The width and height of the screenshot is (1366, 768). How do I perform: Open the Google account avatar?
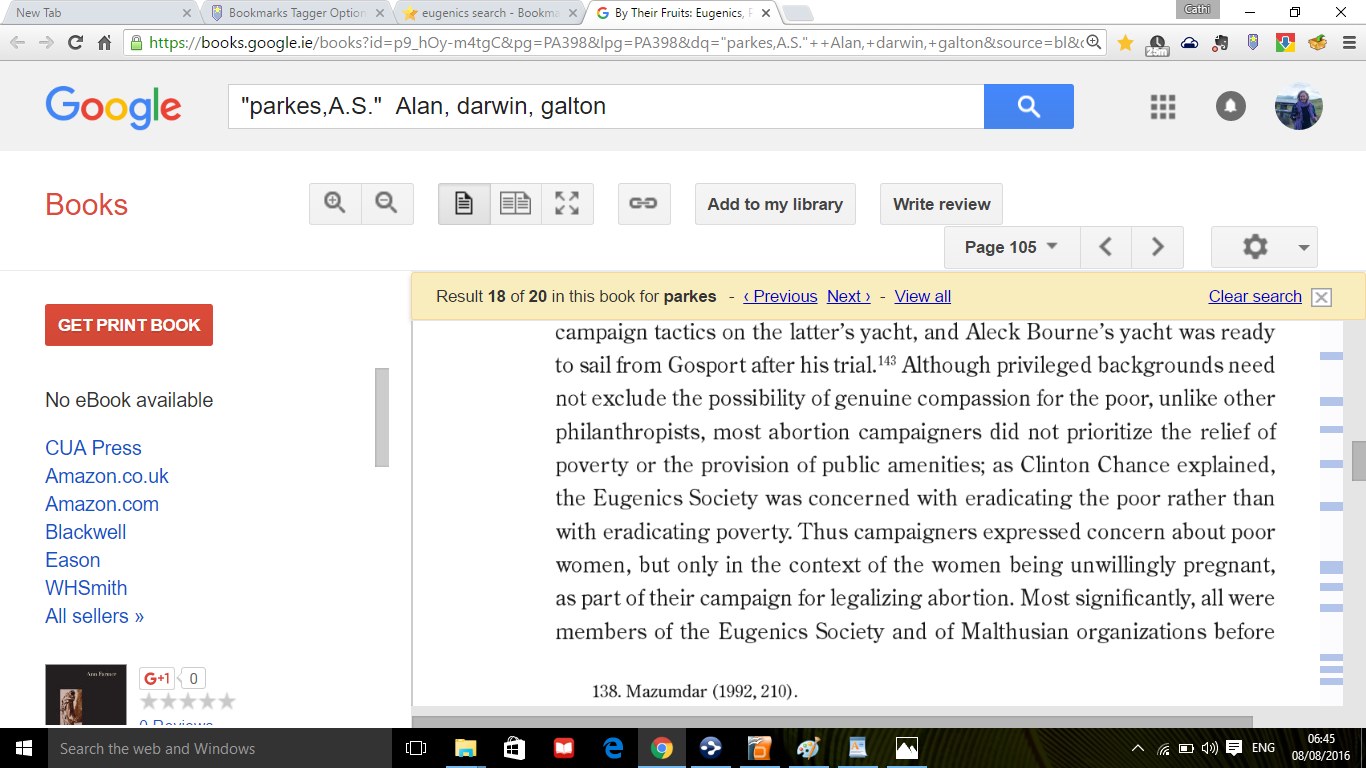[x=1299, y=106]
